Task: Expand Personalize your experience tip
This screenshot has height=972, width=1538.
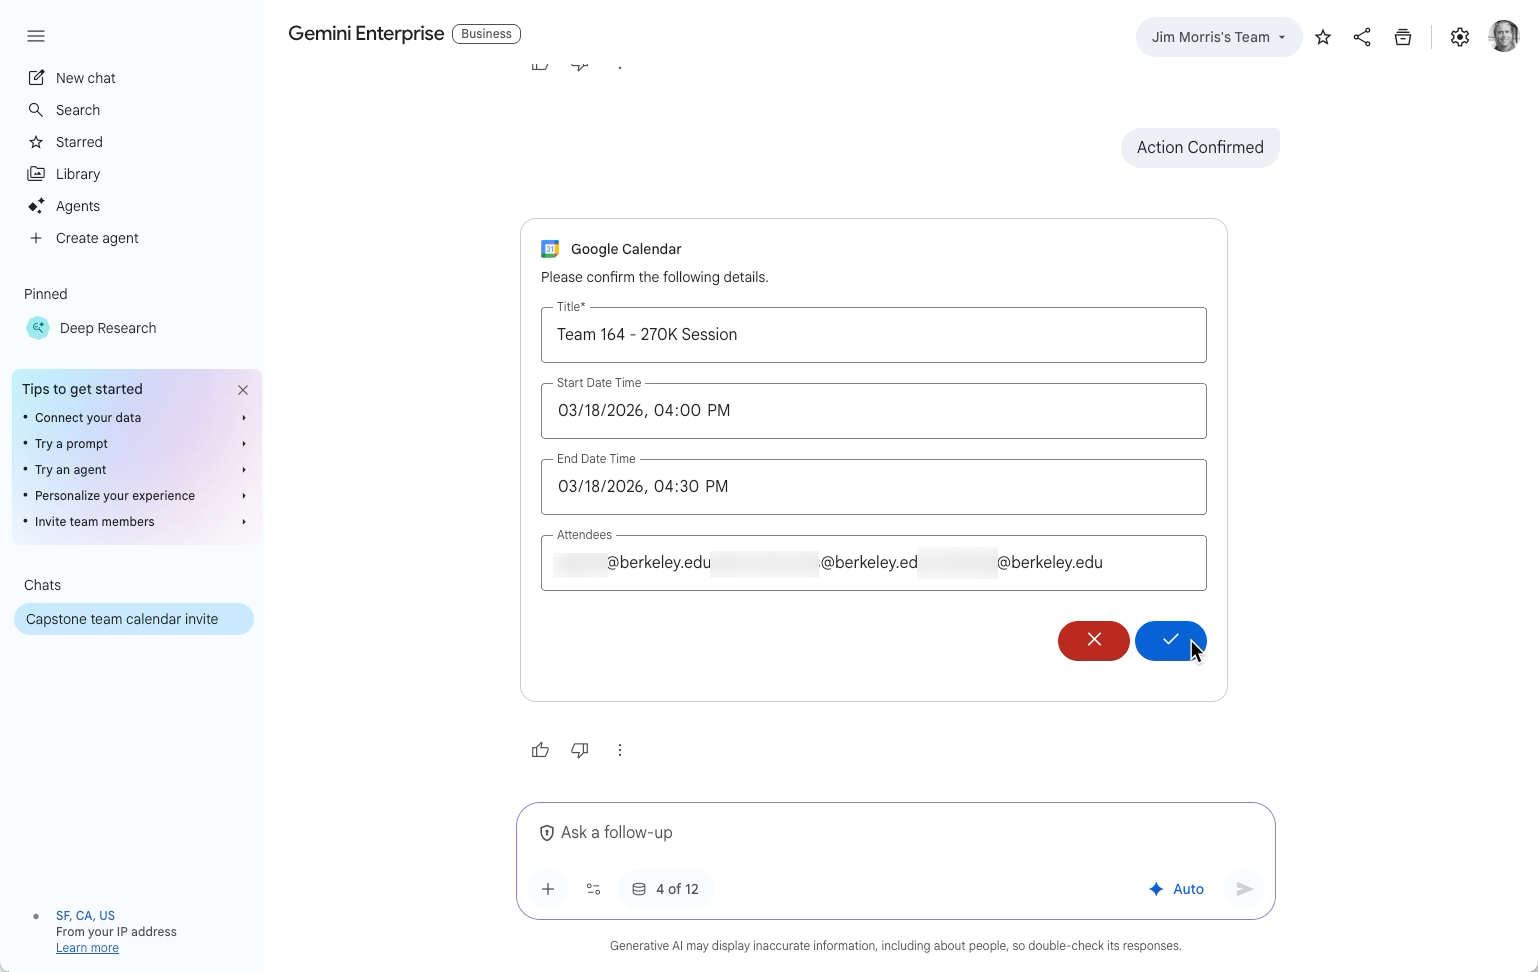Action: (135, 496)
